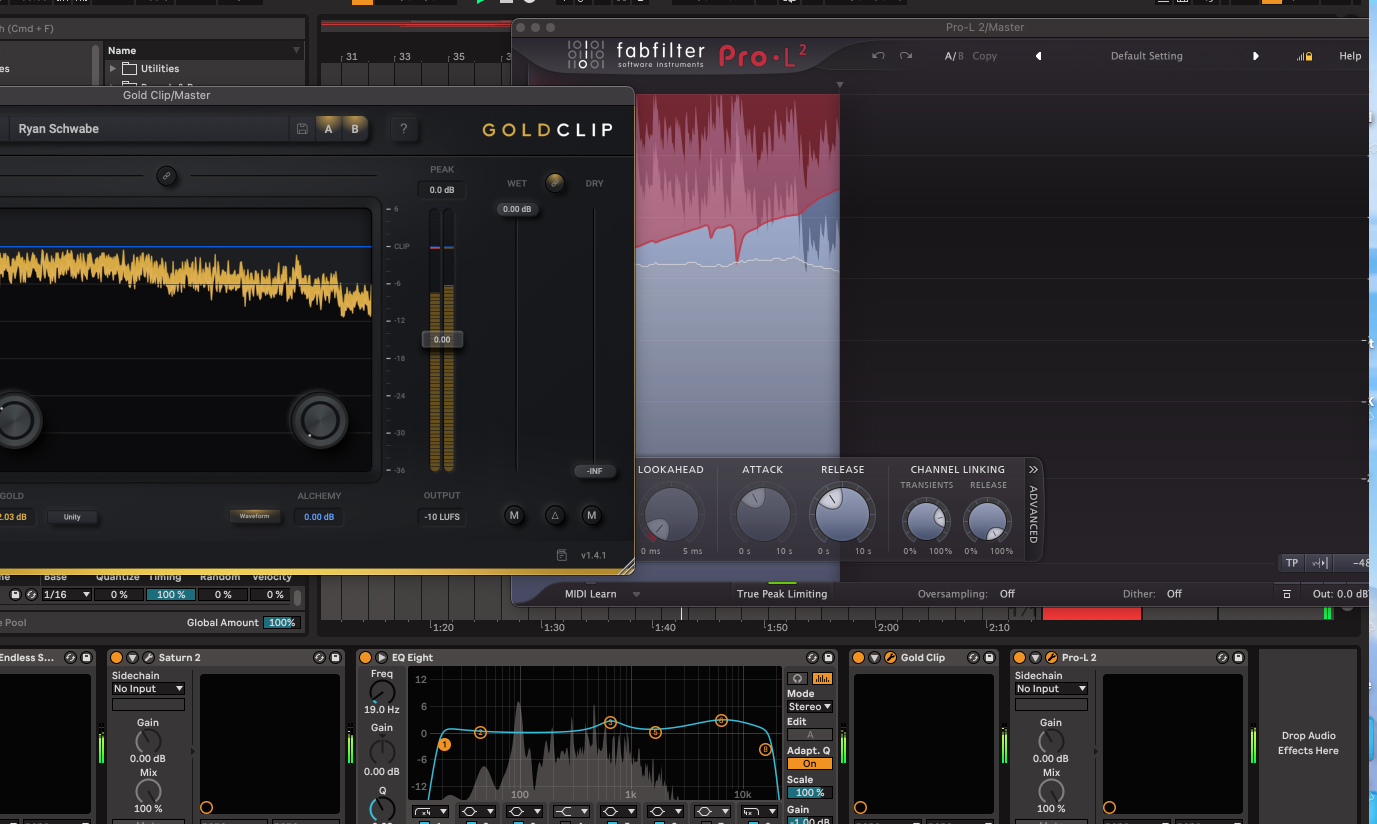
Task: Open the Ryan Schwabe preset menu
Action: 150,129
